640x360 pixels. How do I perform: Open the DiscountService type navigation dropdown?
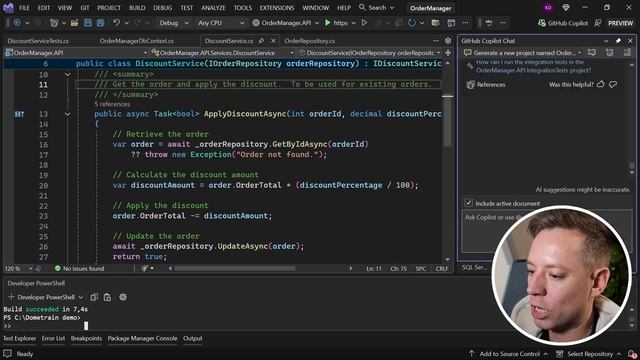coord(222,53)
